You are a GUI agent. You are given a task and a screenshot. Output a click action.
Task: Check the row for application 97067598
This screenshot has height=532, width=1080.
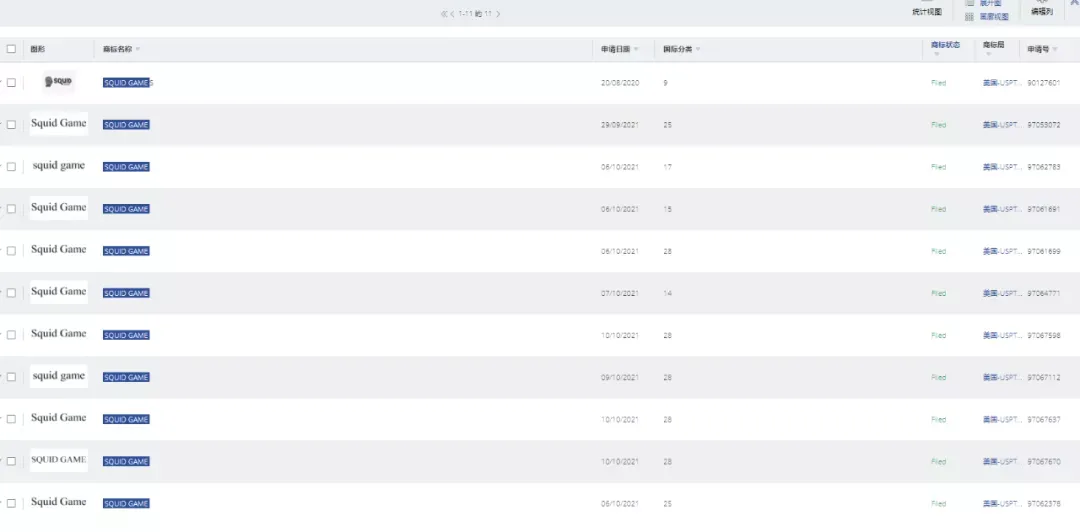point(11,335)
